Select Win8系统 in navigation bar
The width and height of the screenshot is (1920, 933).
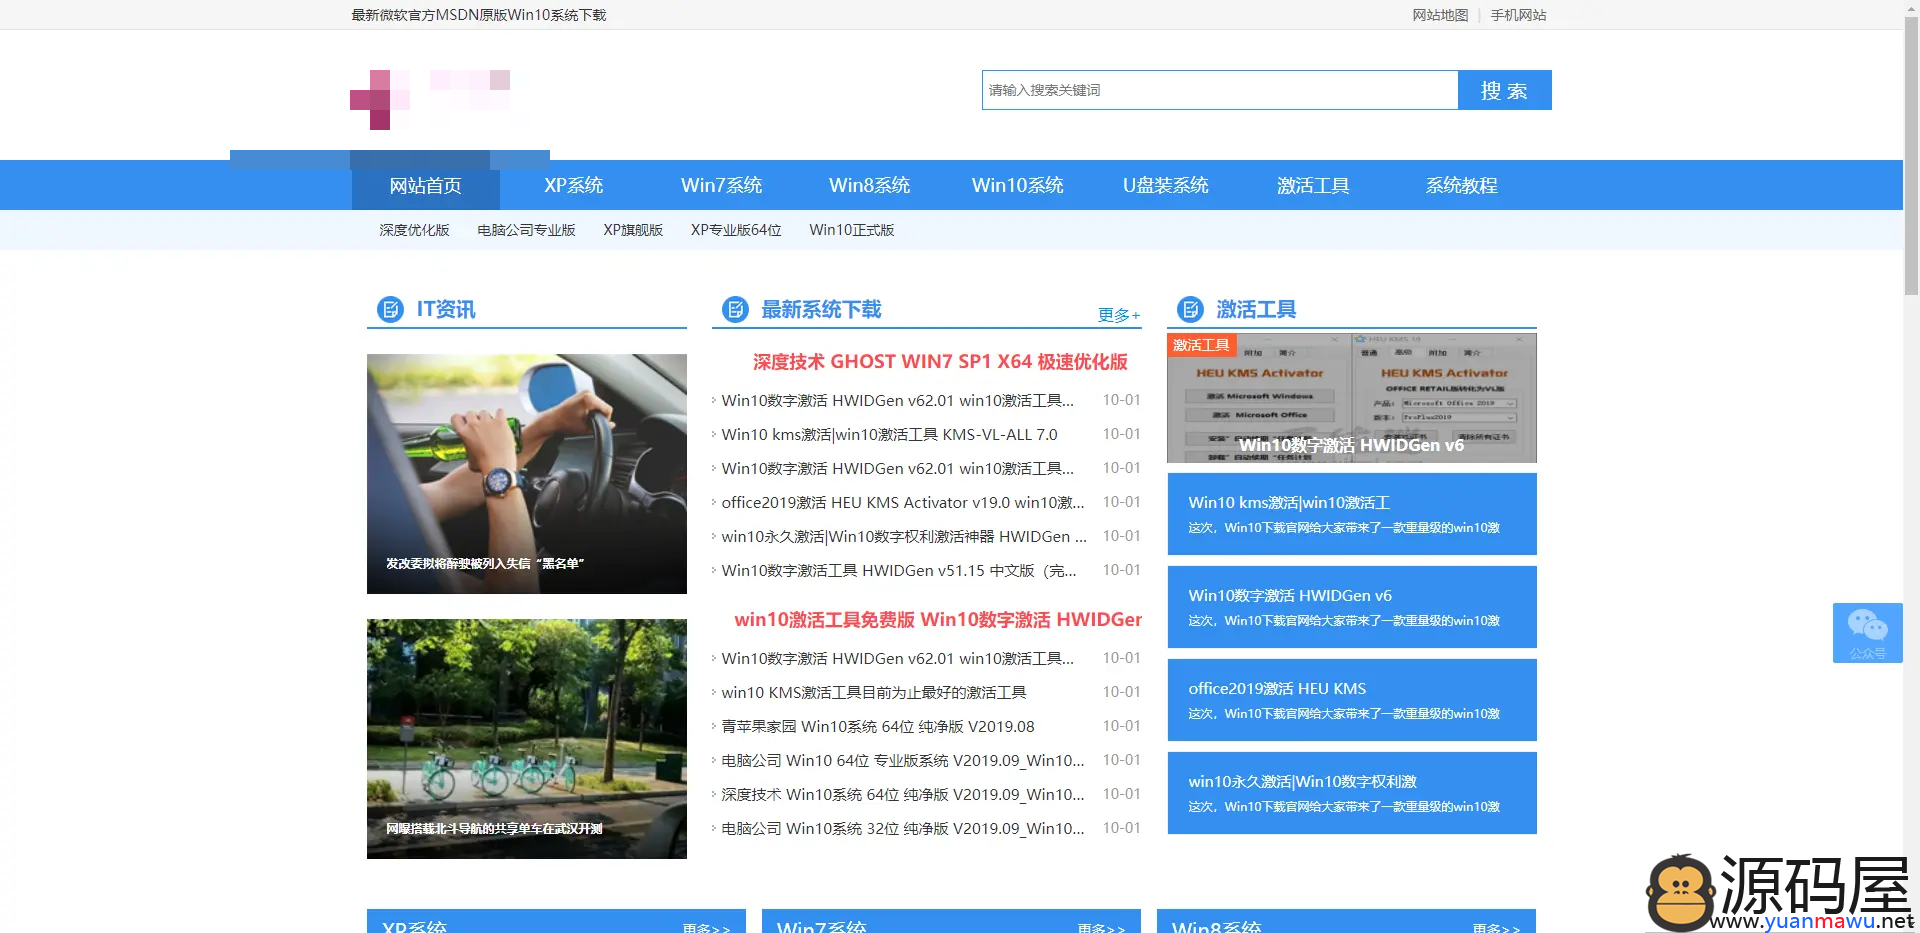tap(869, 186)
